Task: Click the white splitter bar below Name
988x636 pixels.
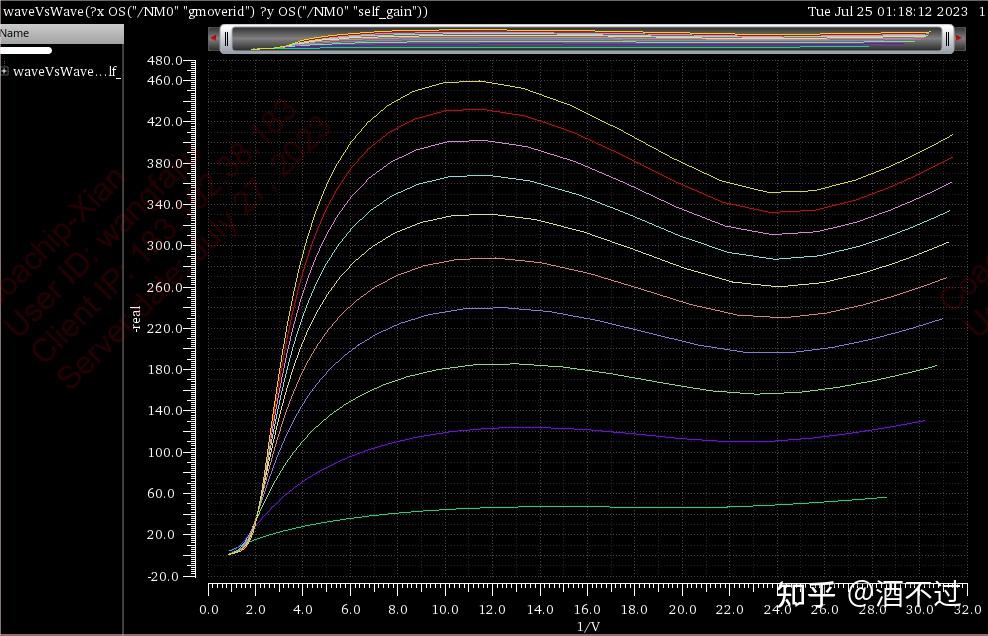Action: [x=25, y=50]
